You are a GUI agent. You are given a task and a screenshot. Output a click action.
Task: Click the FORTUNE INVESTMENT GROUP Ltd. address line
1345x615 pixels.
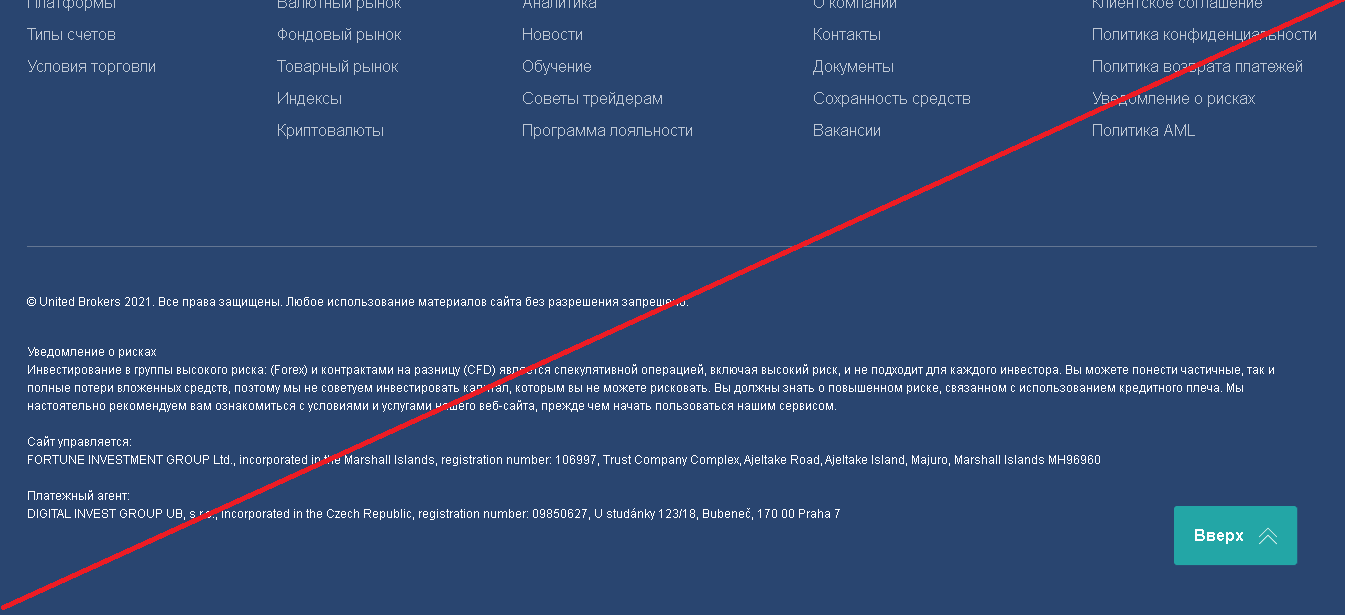564,460
